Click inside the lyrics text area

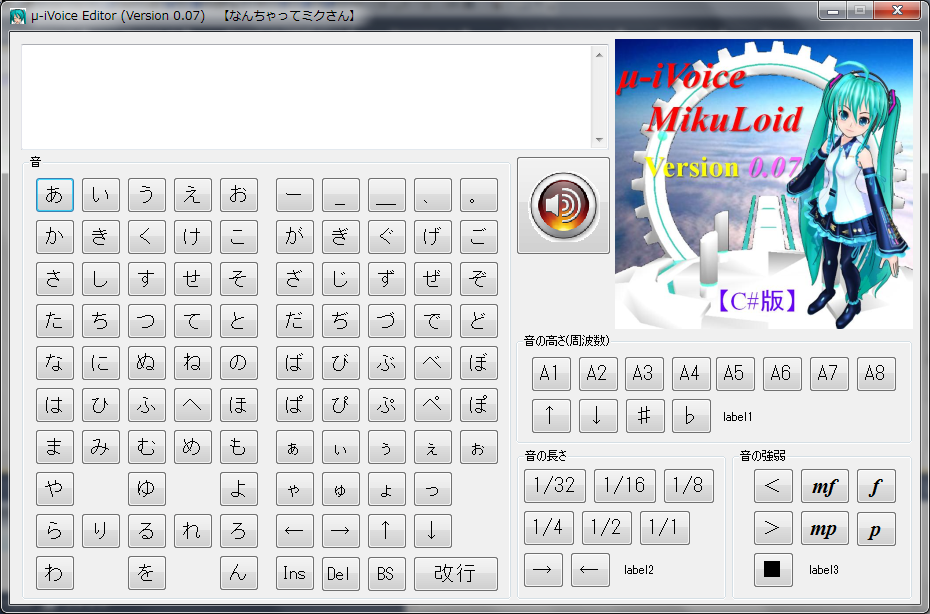307,97
